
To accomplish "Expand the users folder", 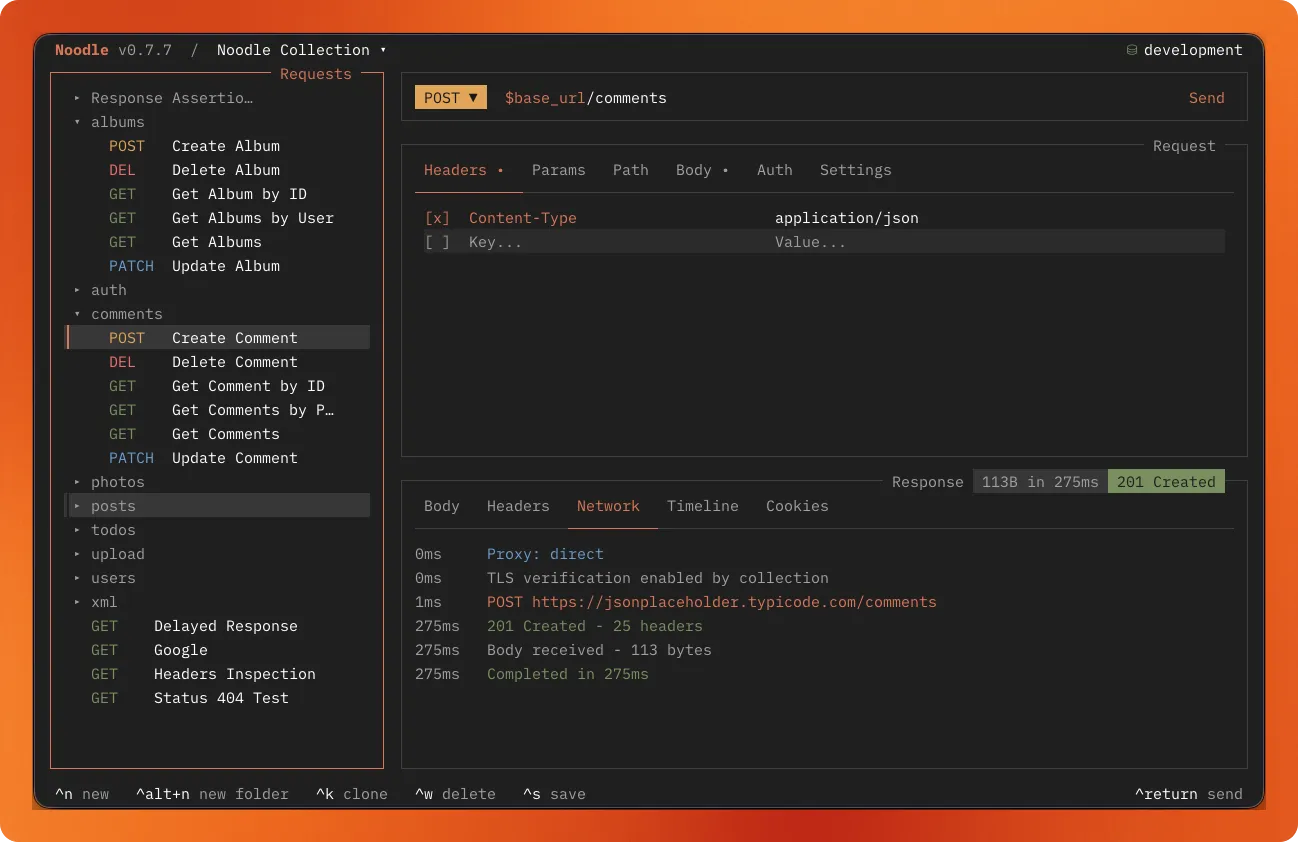I will (x=105, y=578).
